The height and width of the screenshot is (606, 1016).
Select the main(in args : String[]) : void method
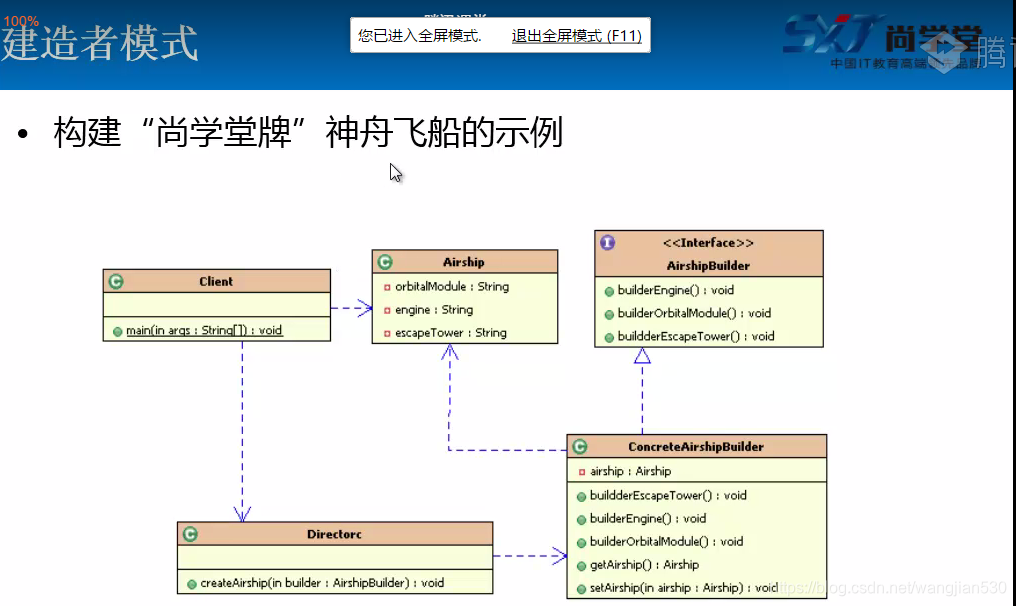point(204,331)
